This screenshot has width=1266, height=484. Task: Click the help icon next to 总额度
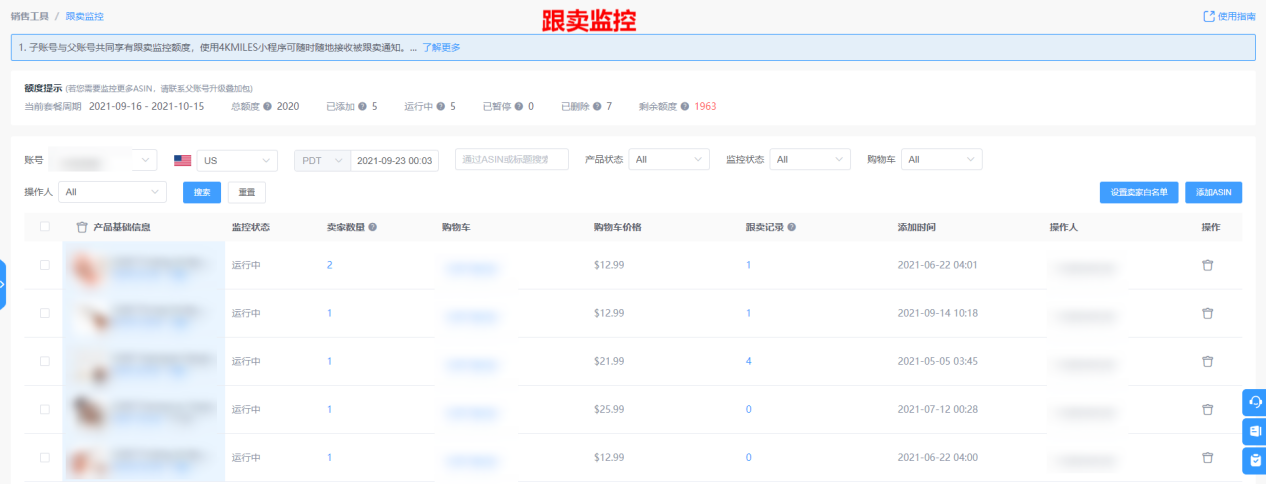tap(268, 106)
